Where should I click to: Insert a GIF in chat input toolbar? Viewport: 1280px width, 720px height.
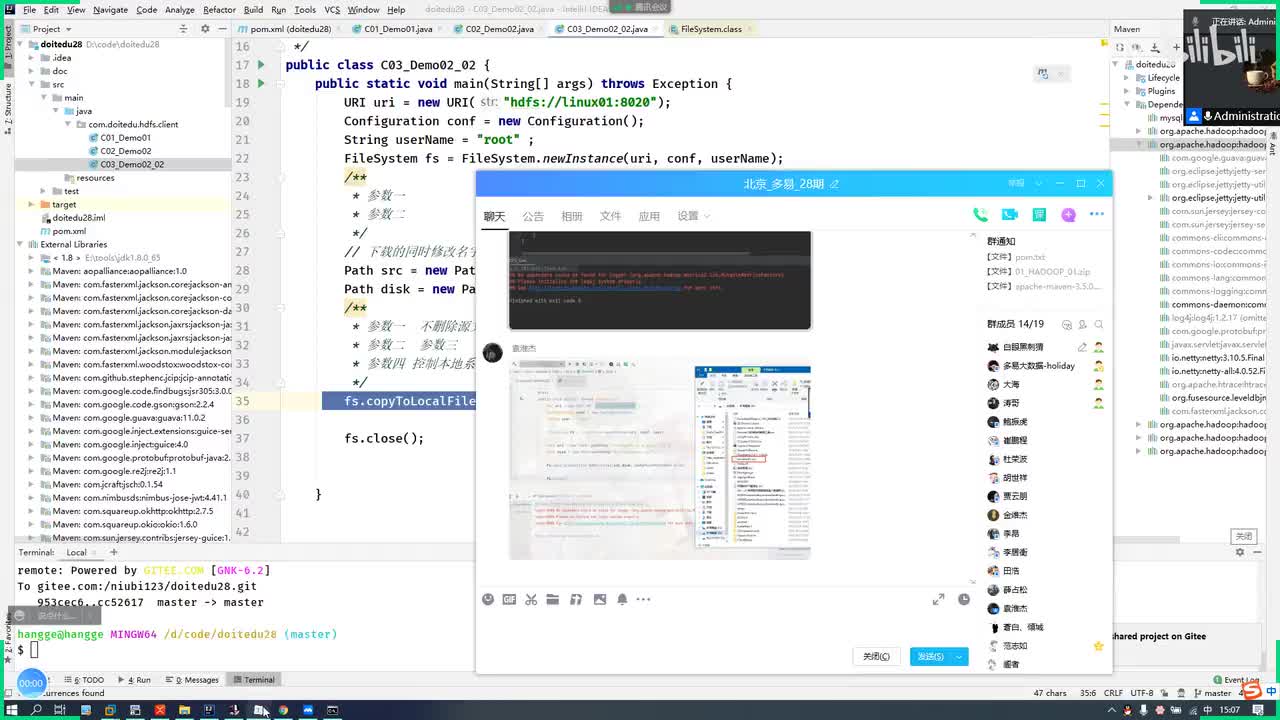[509, 599]
